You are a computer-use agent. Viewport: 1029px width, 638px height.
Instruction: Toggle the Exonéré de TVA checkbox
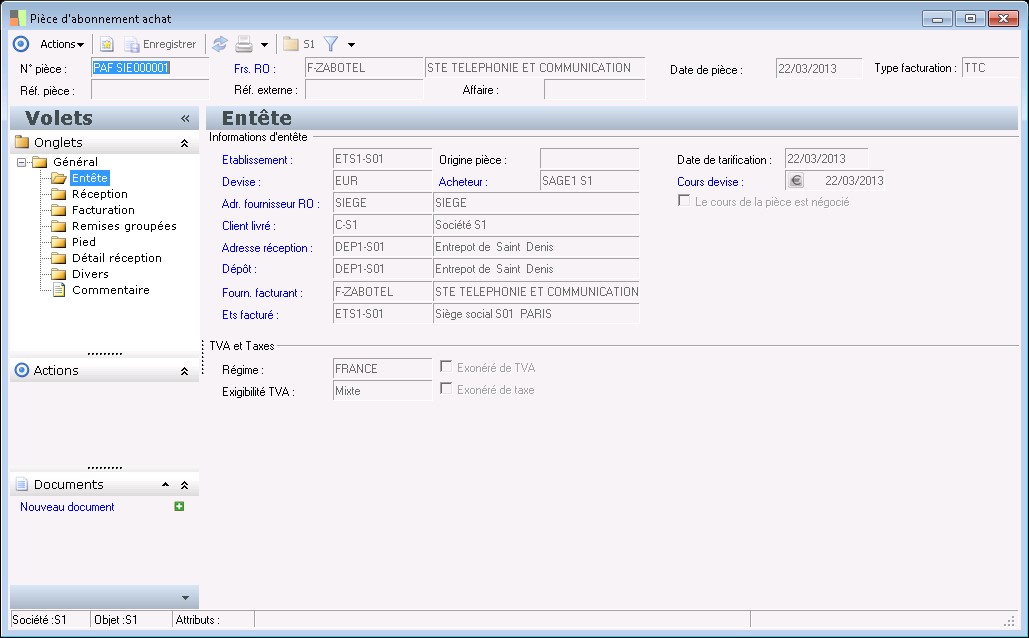coord(446,367)
